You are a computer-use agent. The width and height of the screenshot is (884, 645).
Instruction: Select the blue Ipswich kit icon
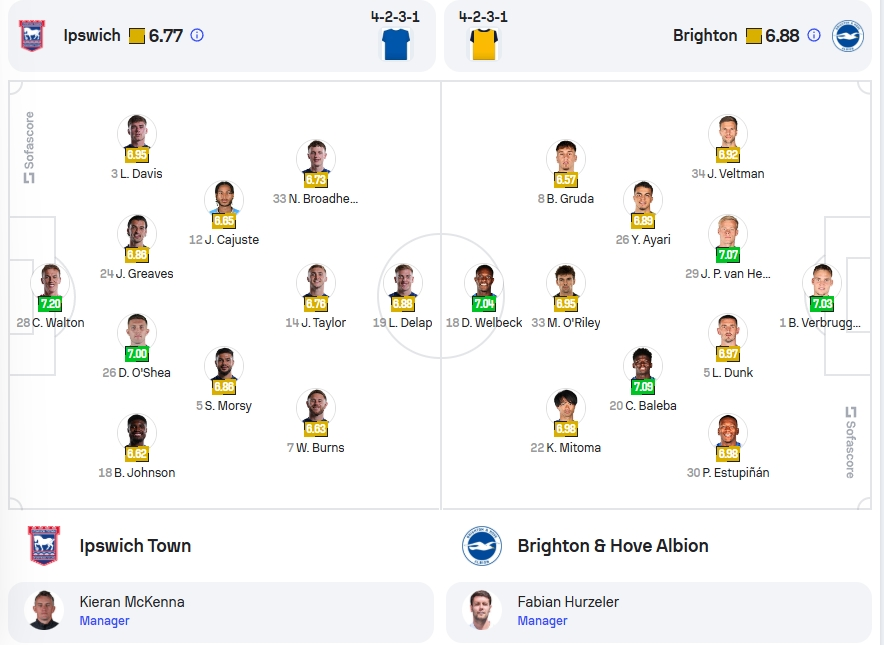pyautogui.click(x=396, y=44)
